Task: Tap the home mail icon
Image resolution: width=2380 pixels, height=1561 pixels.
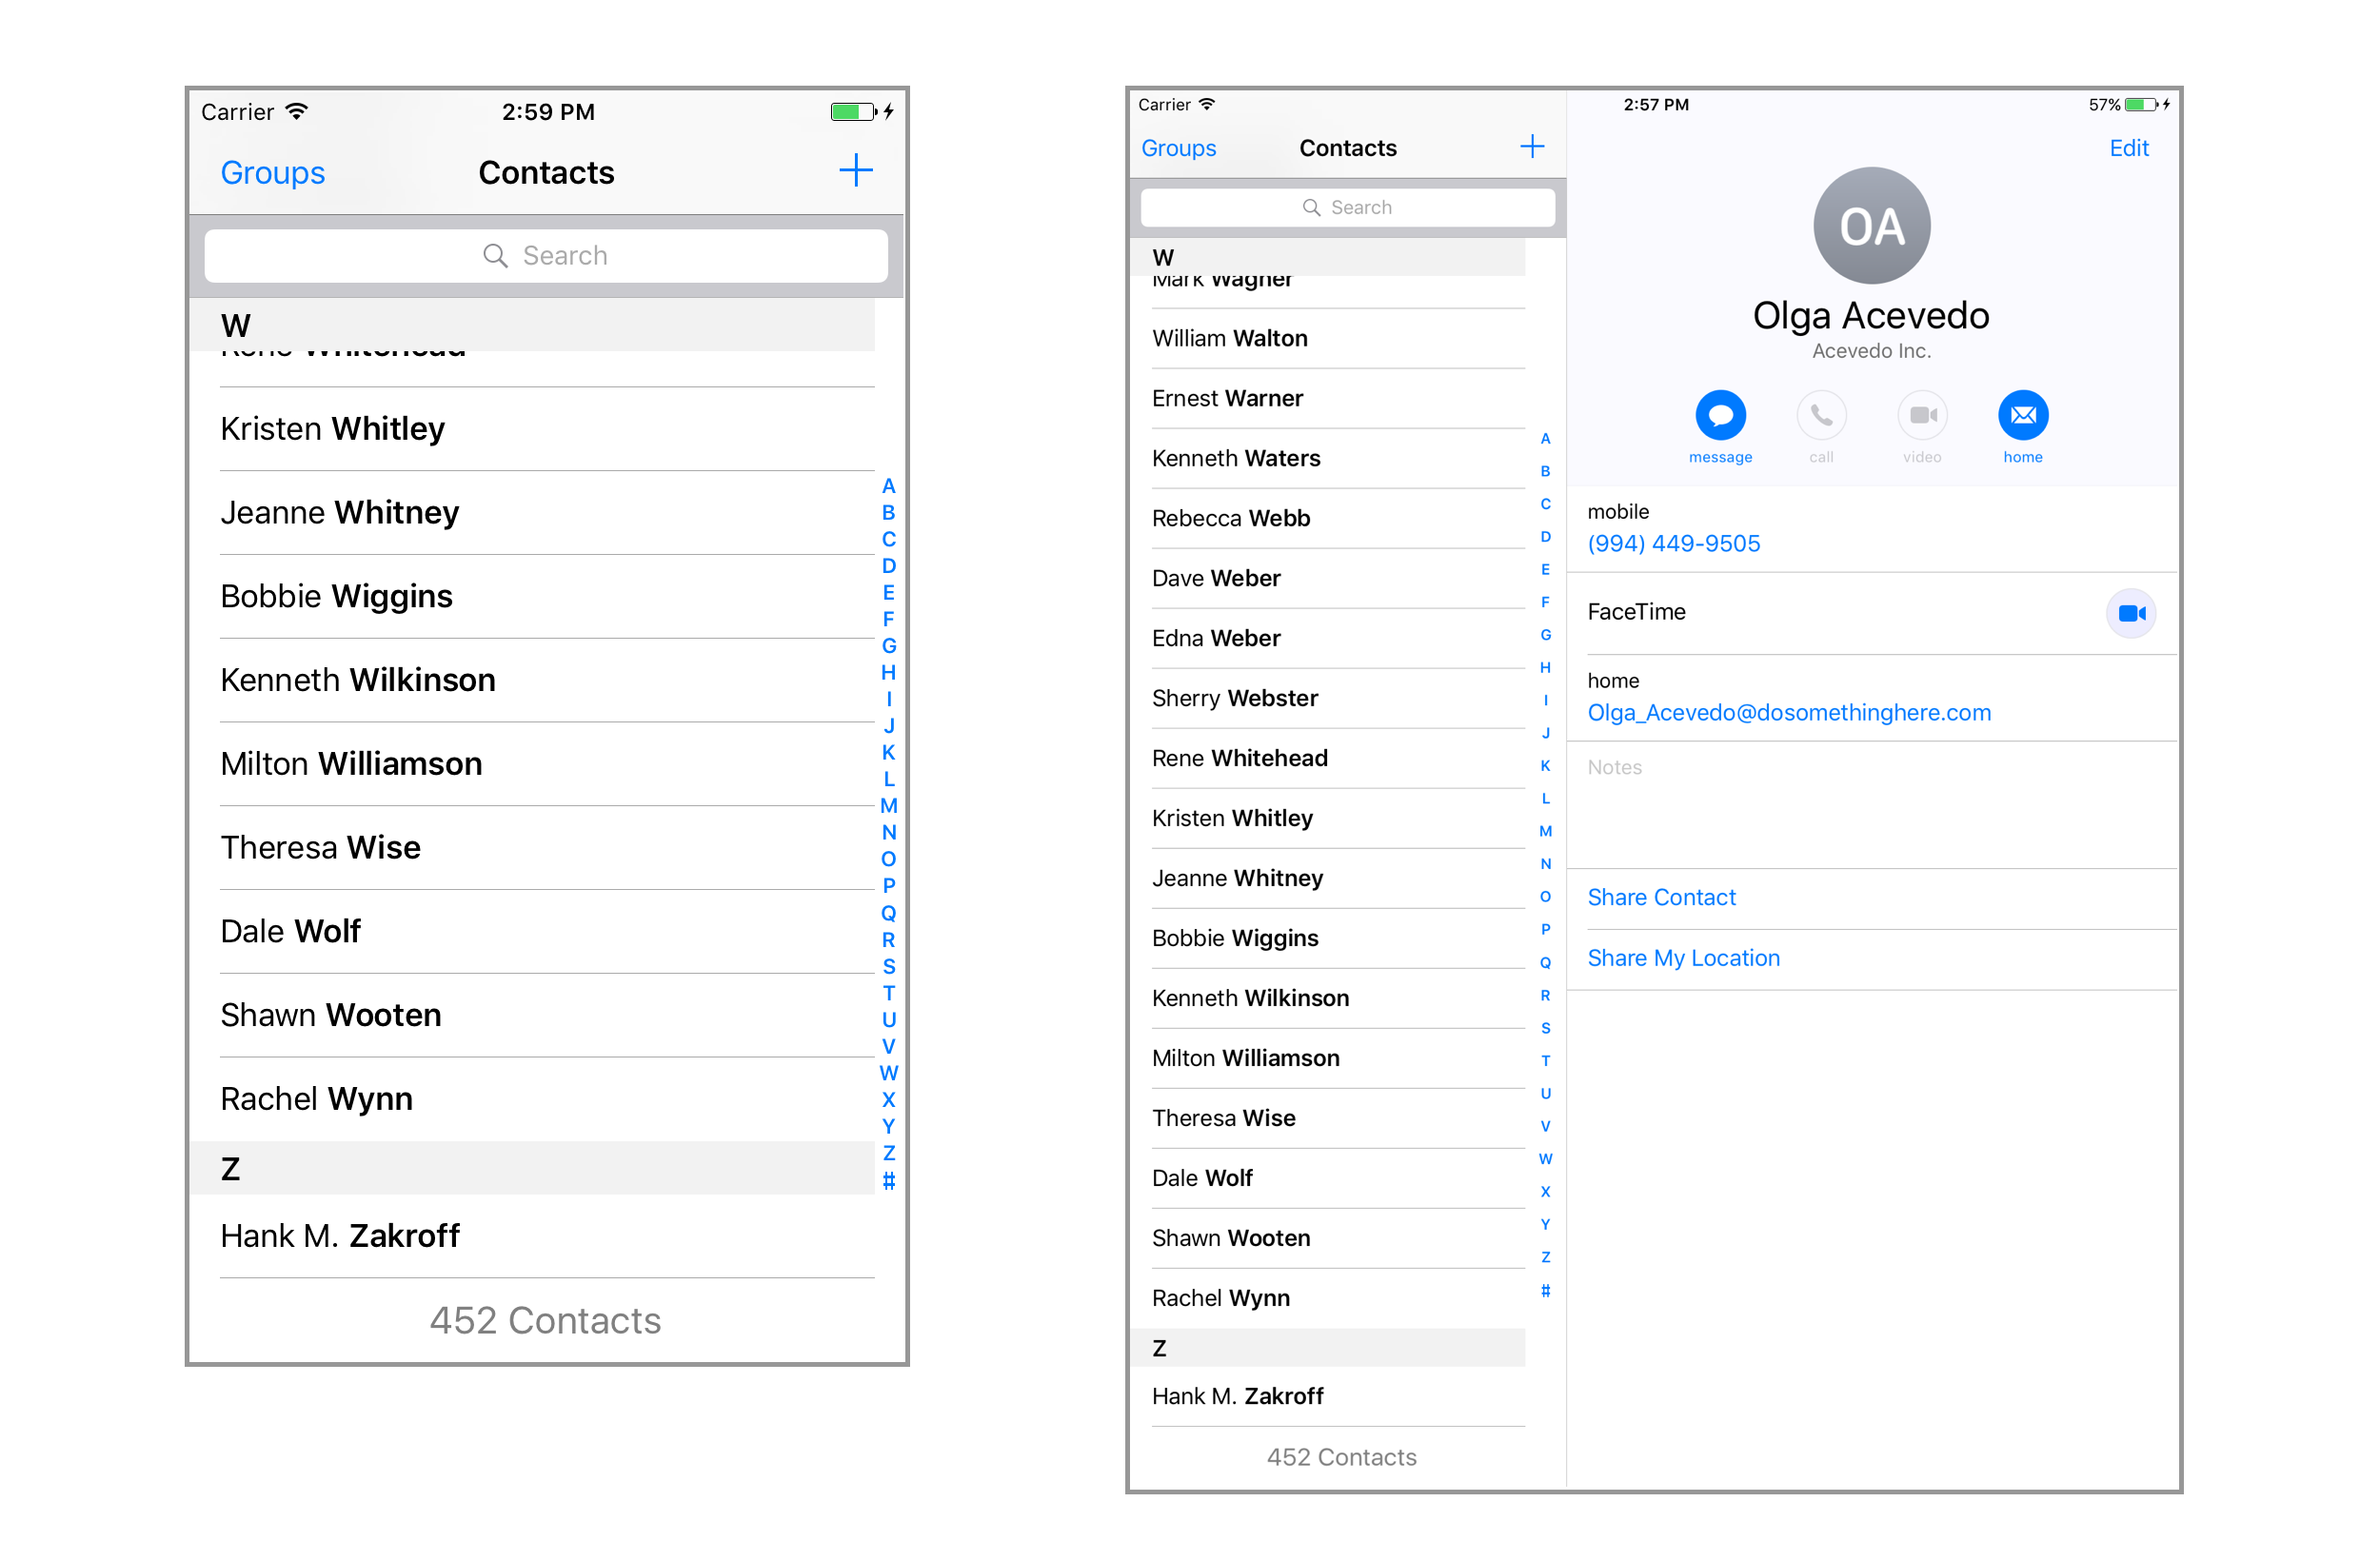Action: 2023,415
